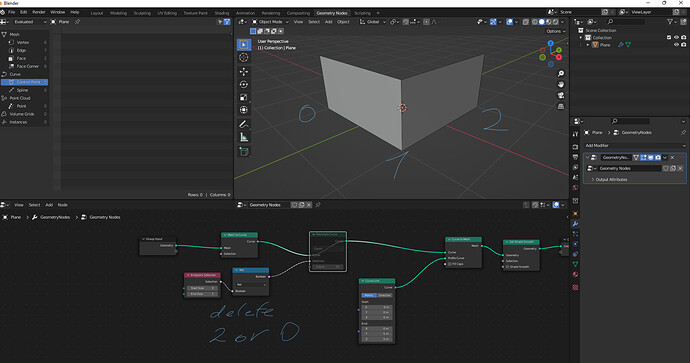Open the node editor Add menu
690x363 pixels.
[49, 205]
